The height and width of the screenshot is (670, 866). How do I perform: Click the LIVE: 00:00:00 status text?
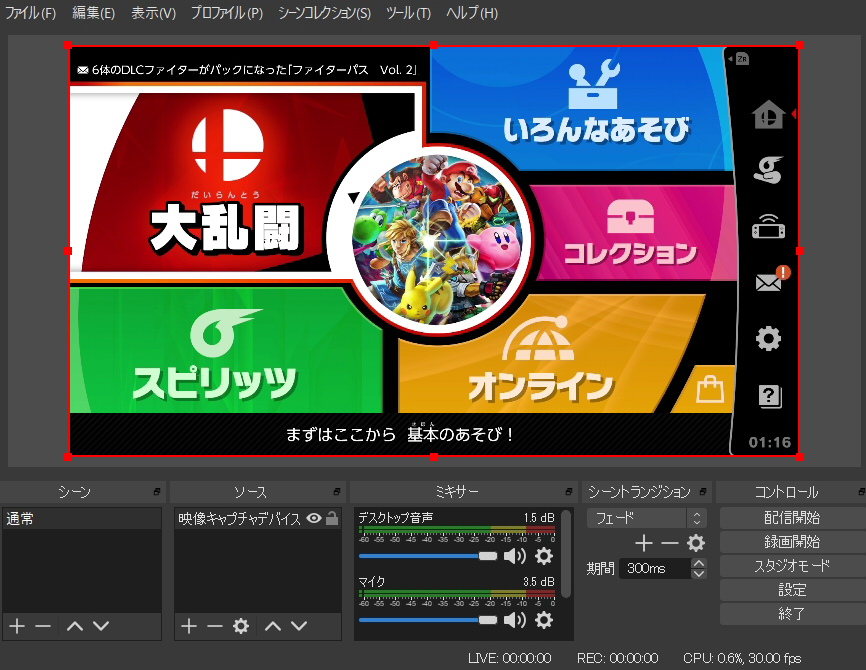[x=509, y=658]
